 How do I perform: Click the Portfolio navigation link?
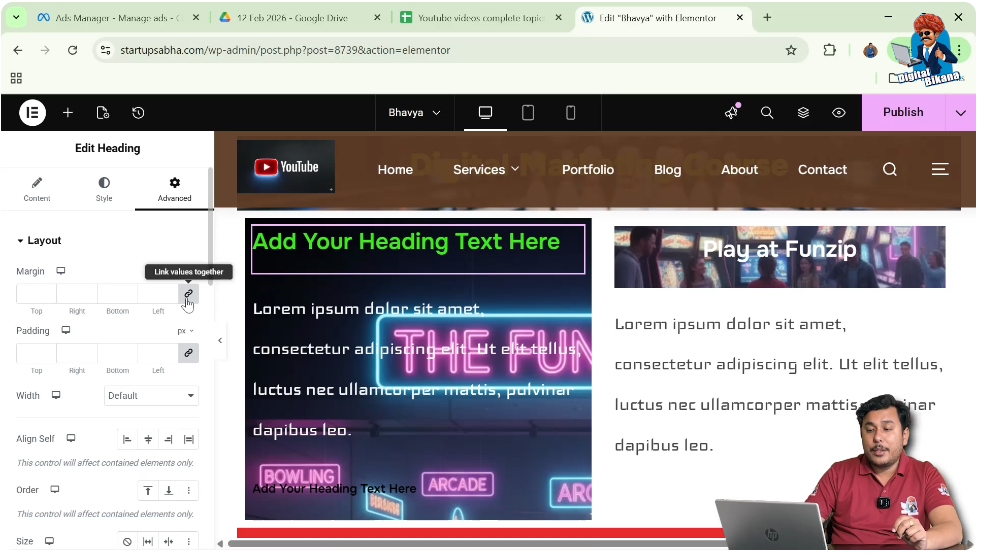588,170
